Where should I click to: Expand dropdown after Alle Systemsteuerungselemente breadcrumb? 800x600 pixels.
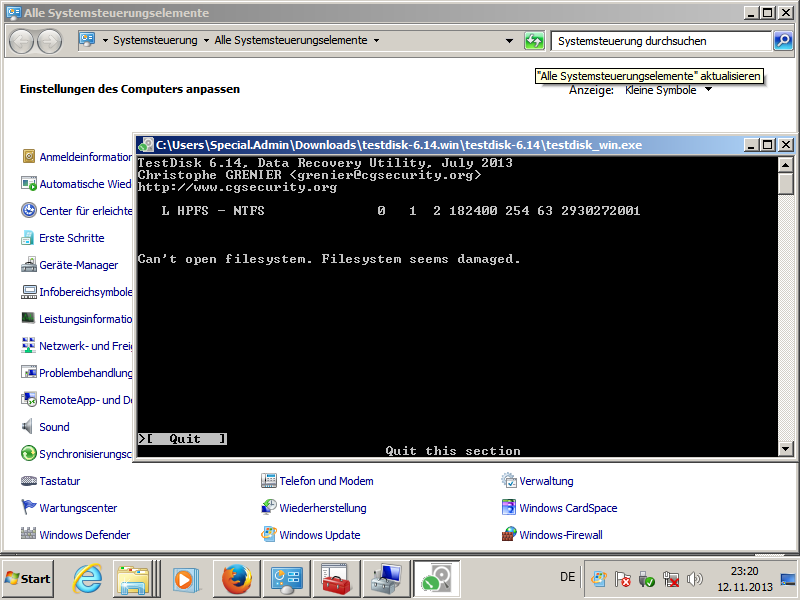[x=377, y=40]
